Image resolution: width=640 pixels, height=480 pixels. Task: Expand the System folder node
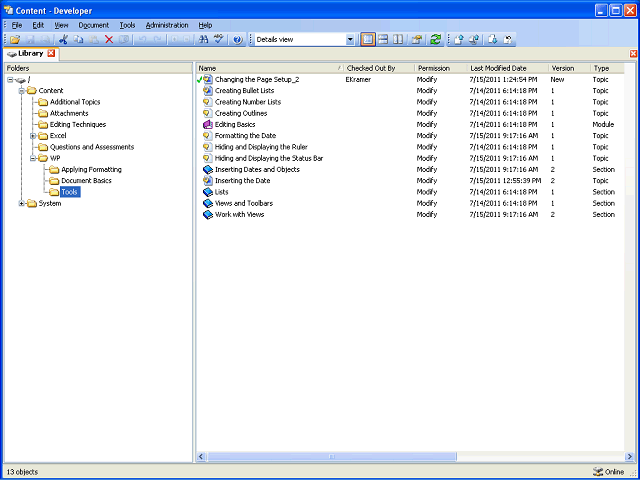pyautogui.click(x=22, y=203)
